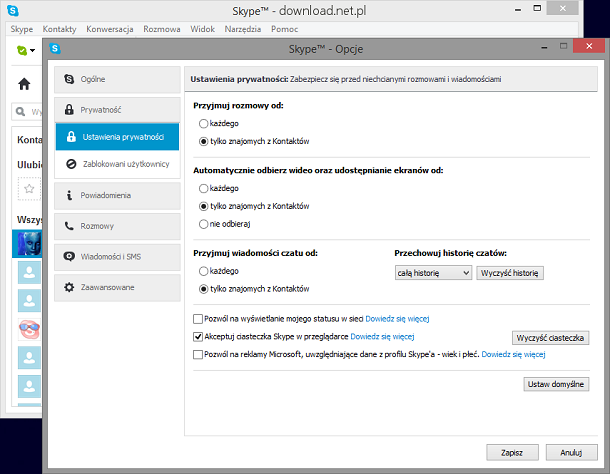Open Zablokowani użytkownicy list
This screenshot has width=610, height=474.
tap(117, 164)
